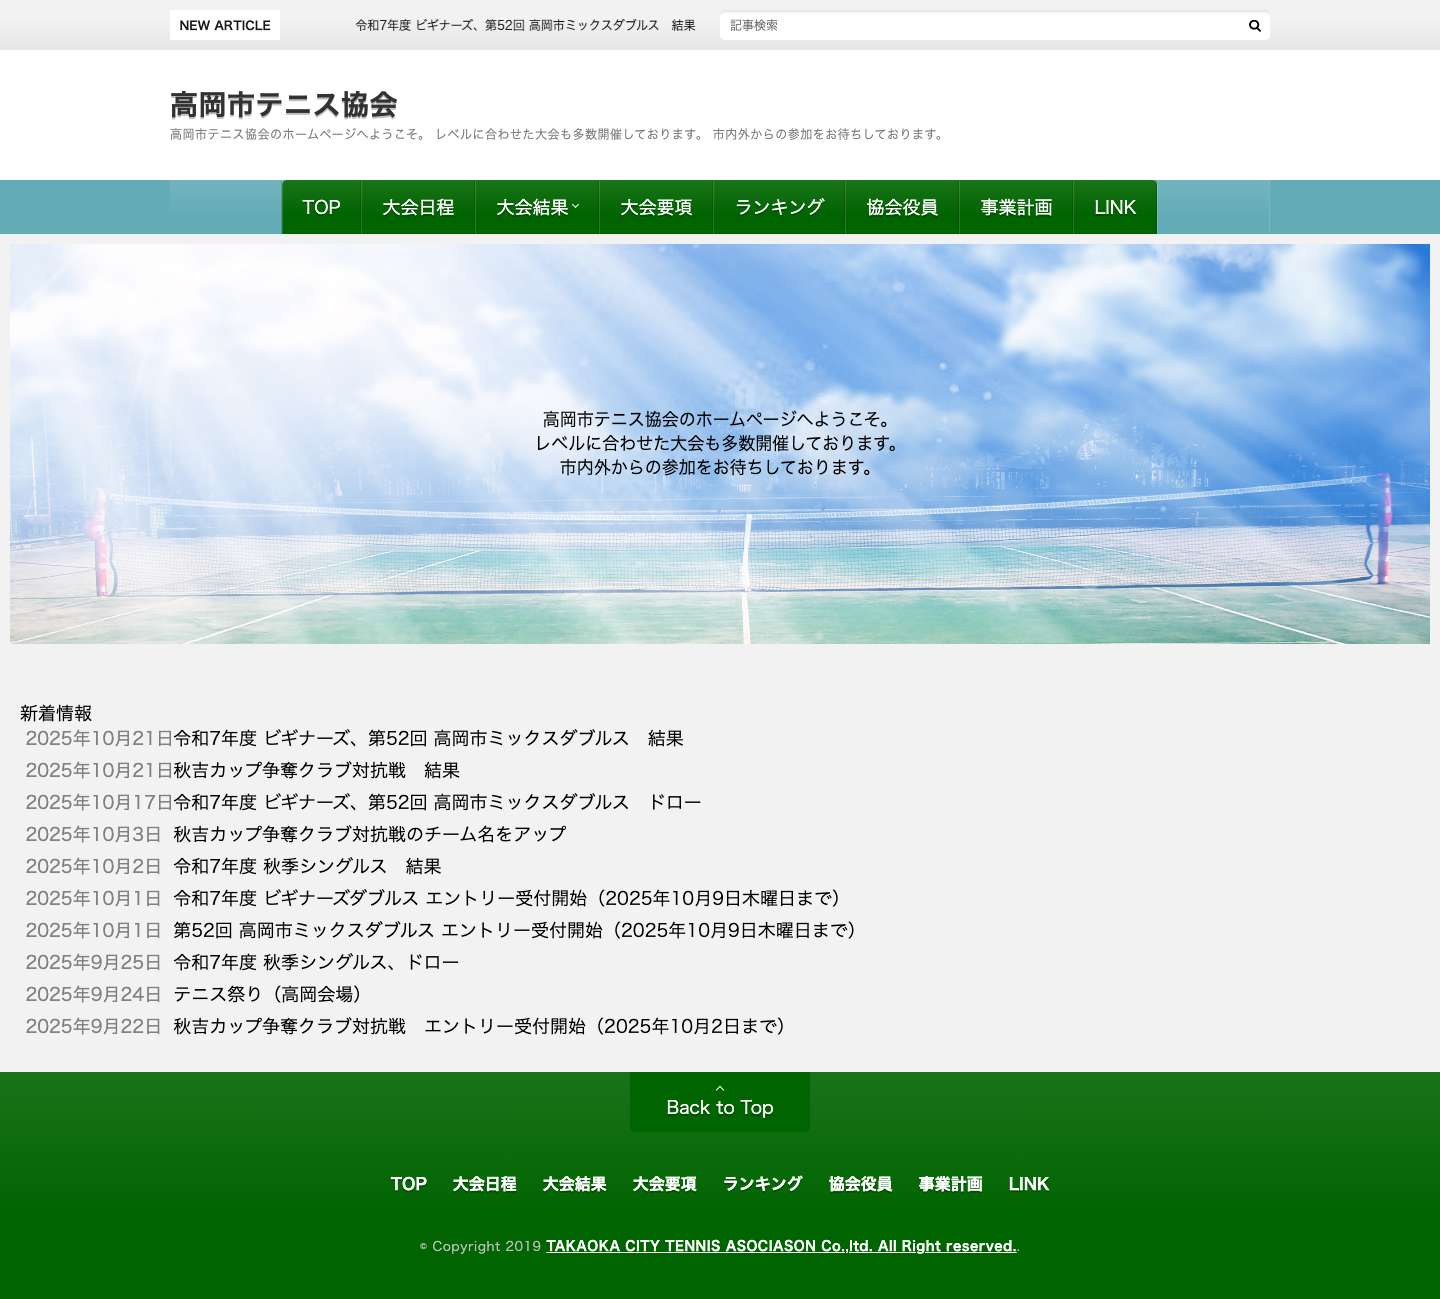Screen dimensions: 1440x1299
Task: Open the ミックスダブルス ドロー article
Action: click(x=437, y=802)
